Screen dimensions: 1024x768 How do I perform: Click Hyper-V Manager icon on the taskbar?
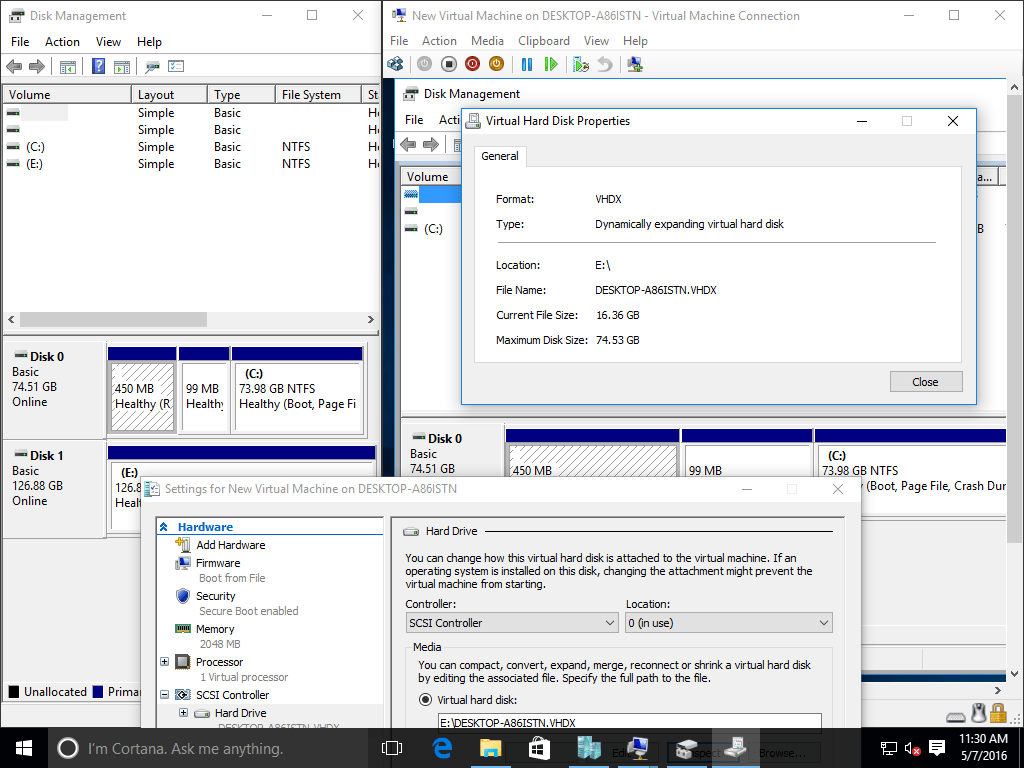(588, 748)
